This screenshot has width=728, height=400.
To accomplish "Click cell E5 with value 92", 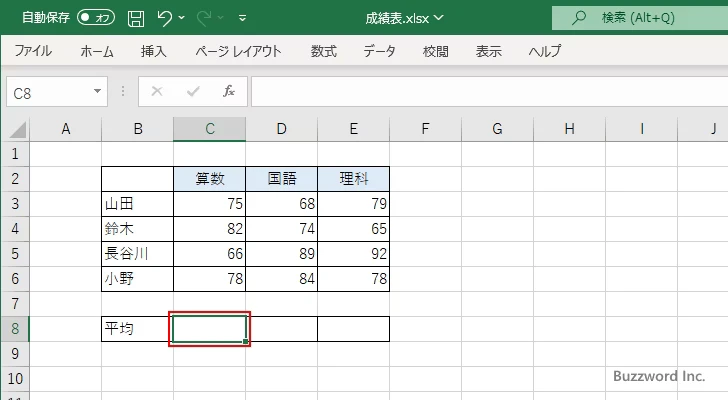I will pyautogui.click(x=353, y=254).
